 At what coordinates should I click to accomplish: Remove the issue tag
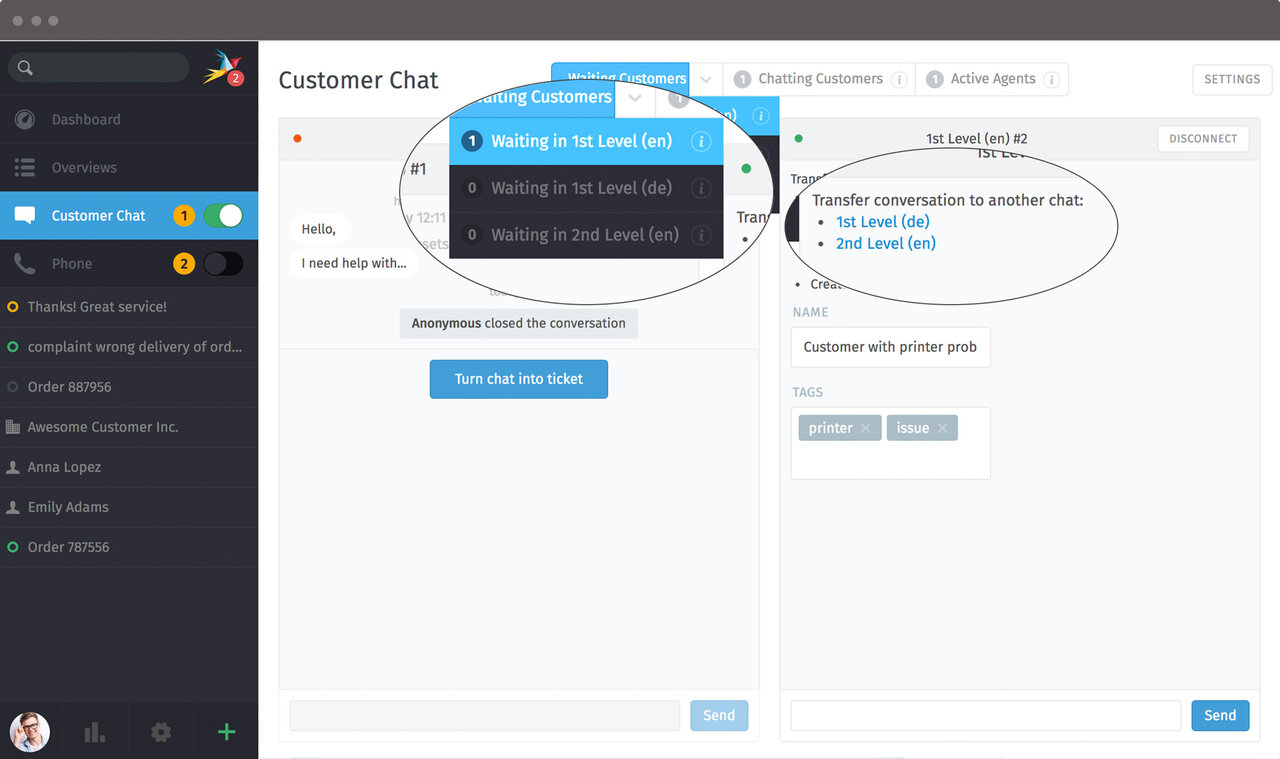942,428
